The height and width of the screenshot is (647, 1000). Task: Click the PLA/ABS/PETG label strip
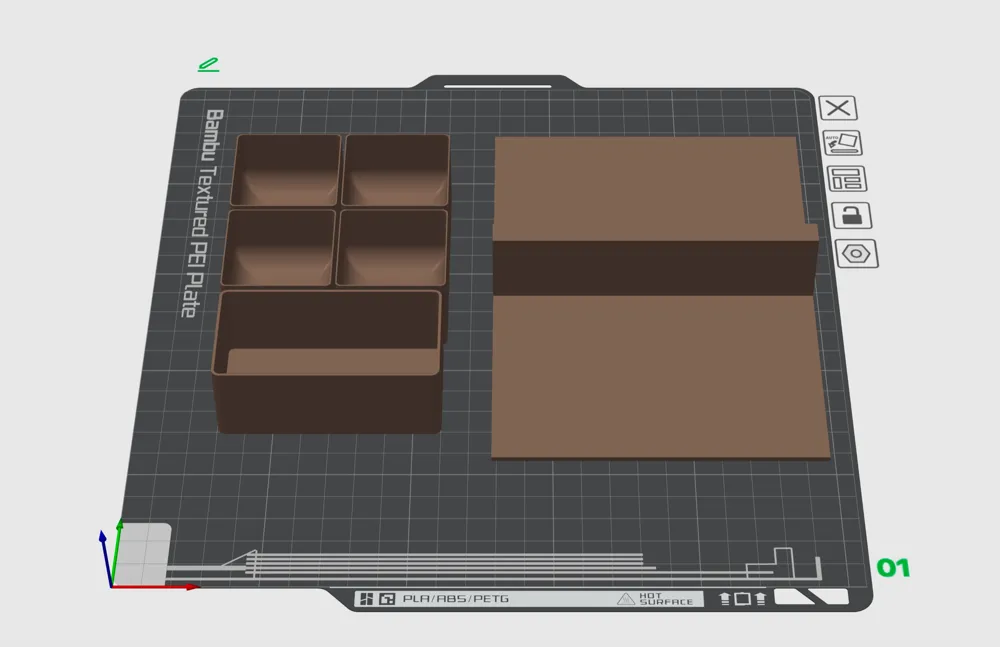coord(455,599)
